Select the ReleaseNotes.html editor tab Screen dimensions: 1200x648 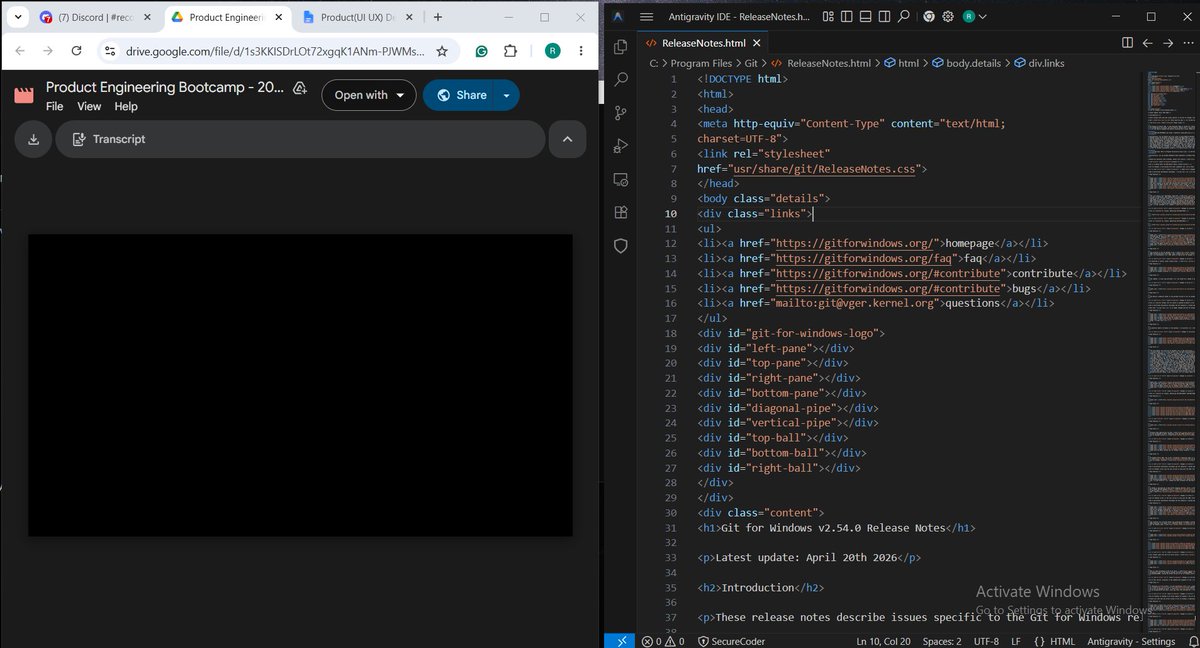[705, 43]
